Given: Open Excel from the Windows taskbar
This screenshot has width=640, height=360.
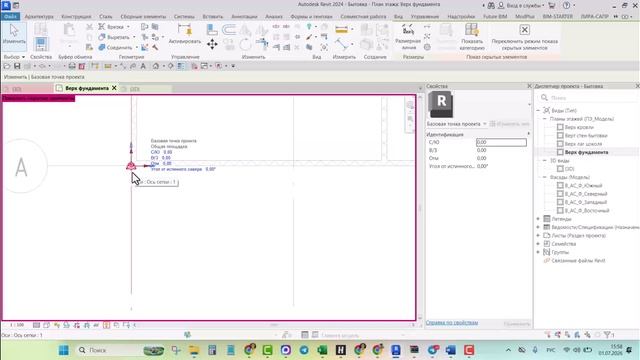Looking at the screenshot, I should [322, 350].
